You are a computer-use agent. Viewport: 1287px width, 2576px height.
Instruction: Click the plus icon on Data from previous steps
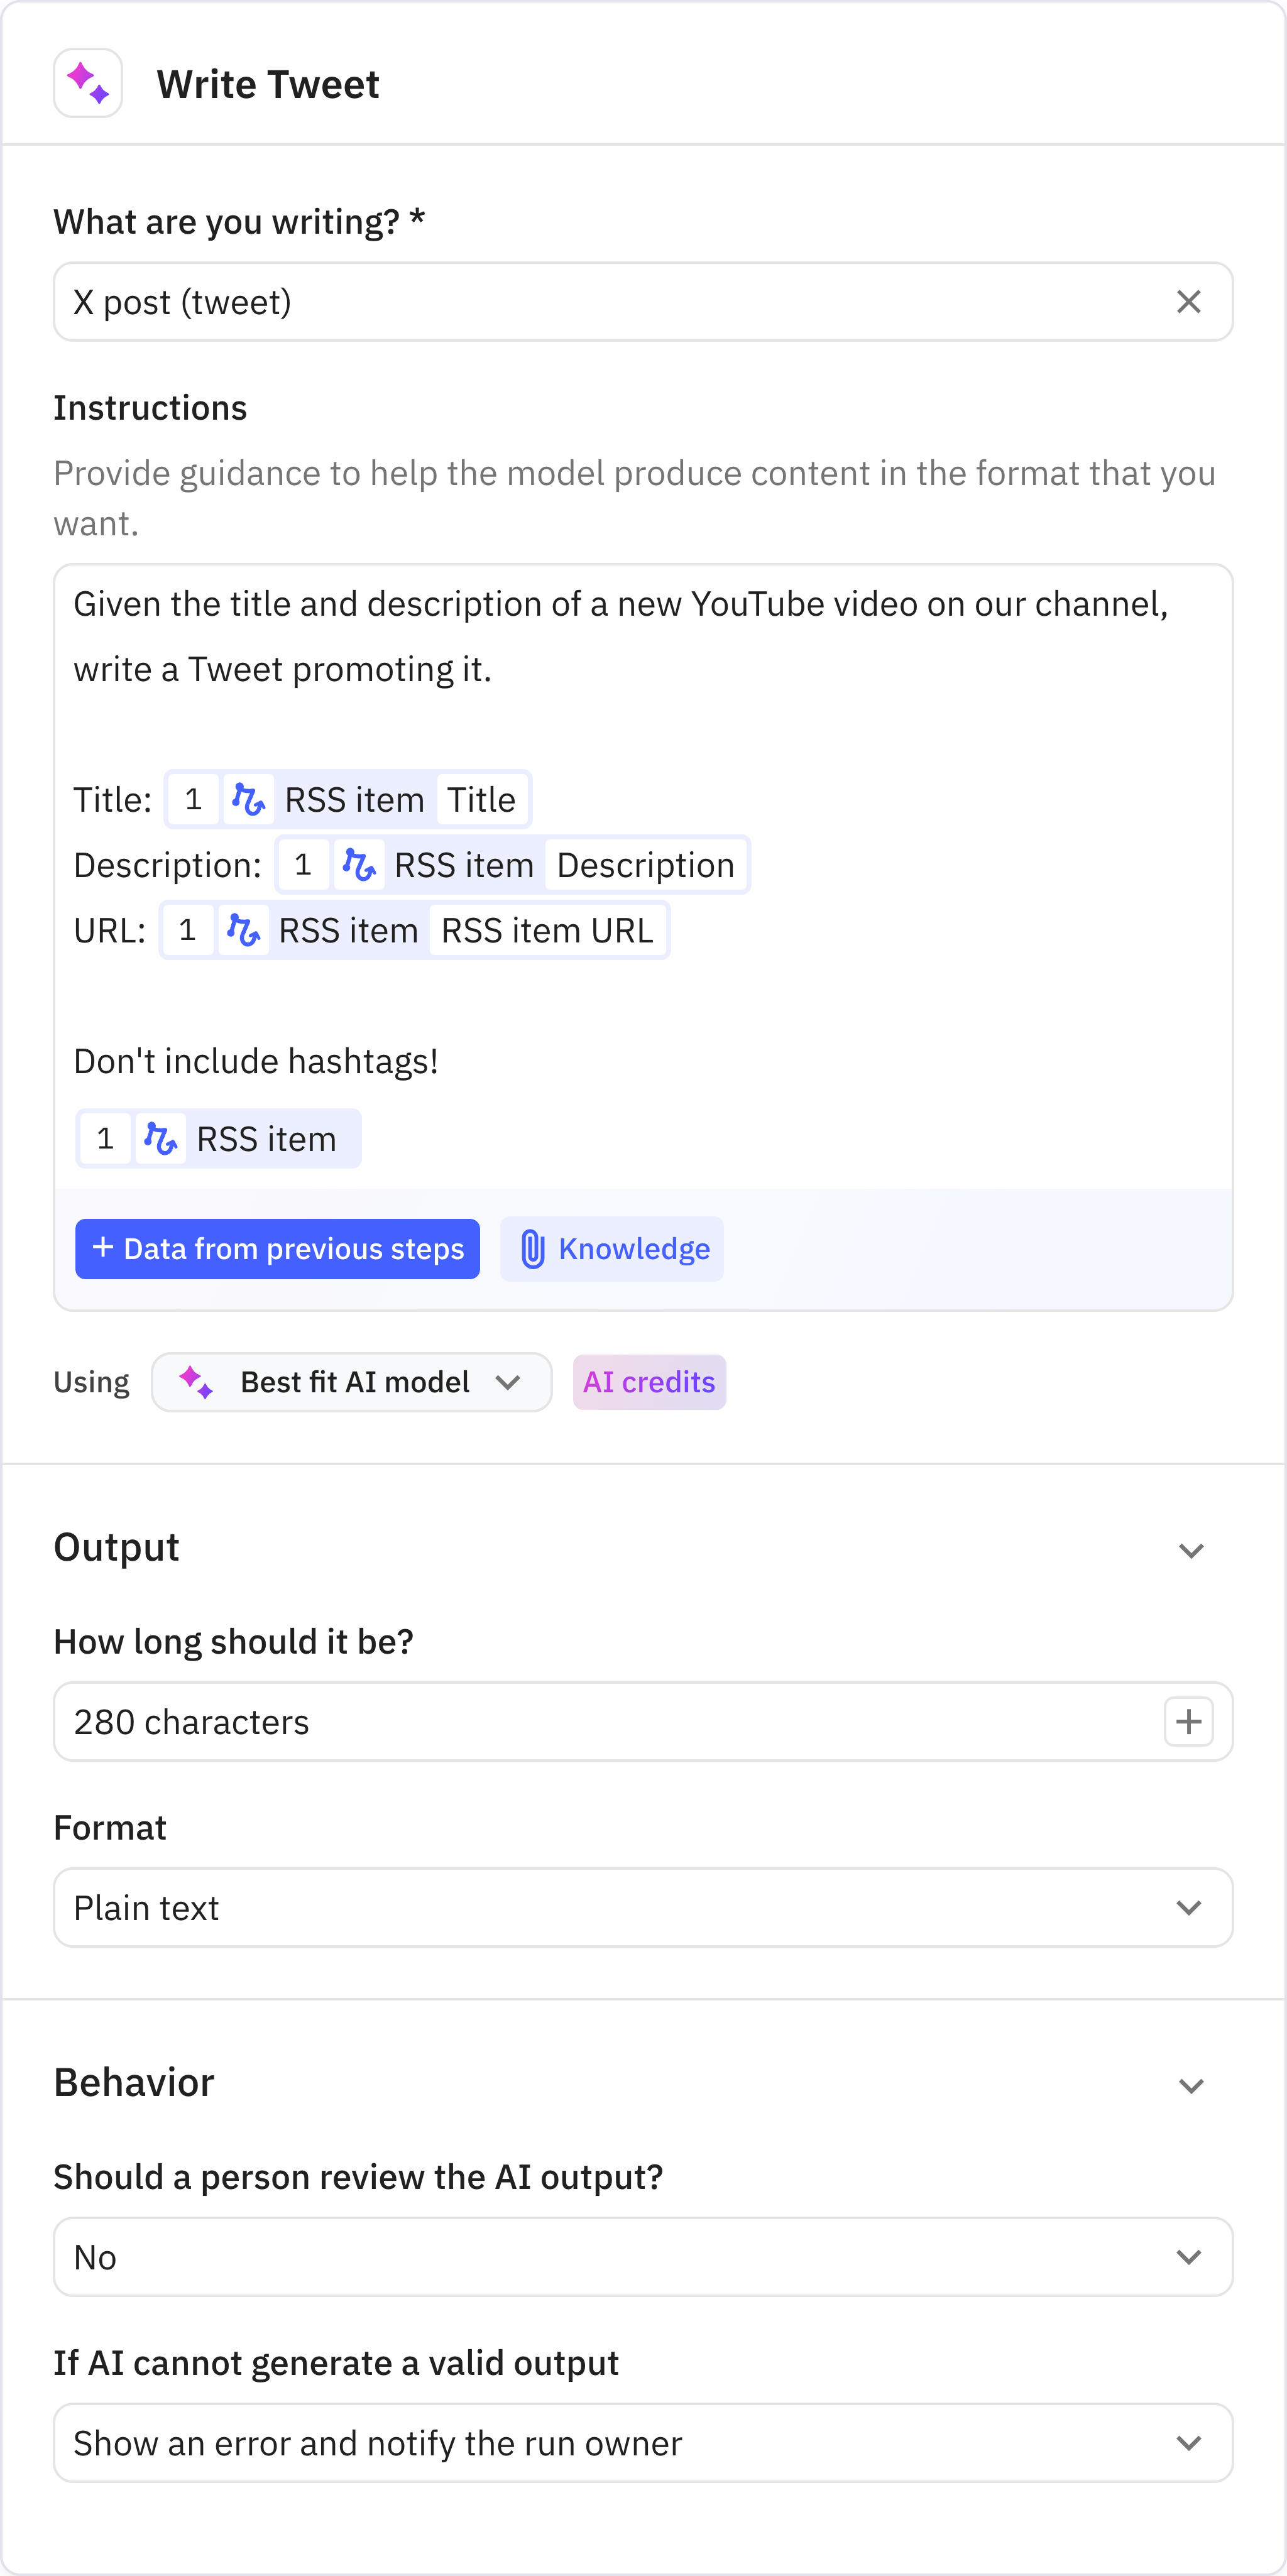click(103, 1248)
